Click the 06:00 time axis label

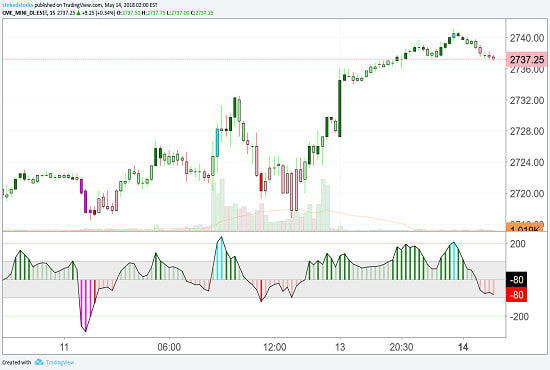(x=169, y=347)
